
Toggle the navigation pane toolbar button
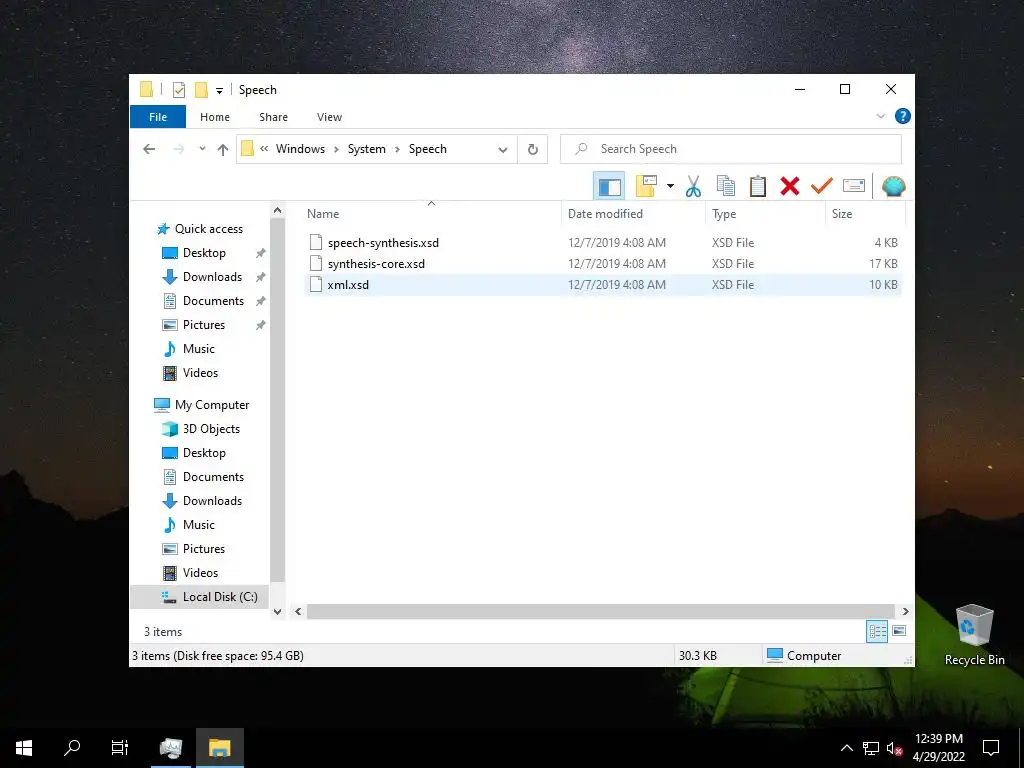[609, 187]
